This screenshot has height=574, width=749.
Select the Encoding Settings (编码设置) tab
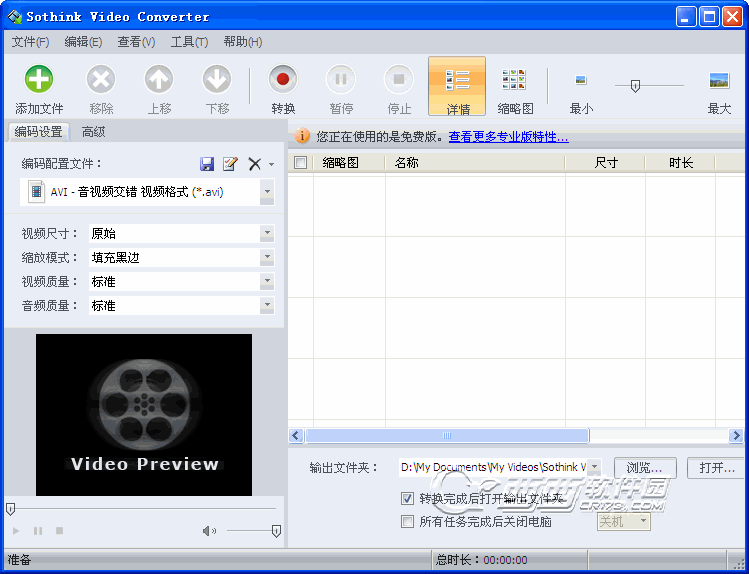coord(38,132)
